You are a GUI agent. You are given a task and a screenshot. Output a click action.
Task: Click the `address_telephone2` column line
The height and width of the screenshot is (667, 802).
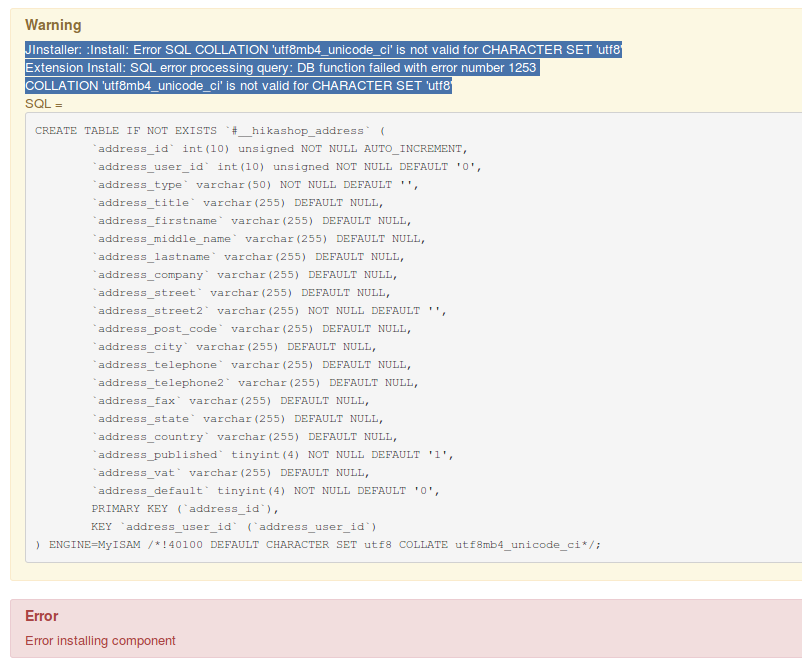pos(255,383)
